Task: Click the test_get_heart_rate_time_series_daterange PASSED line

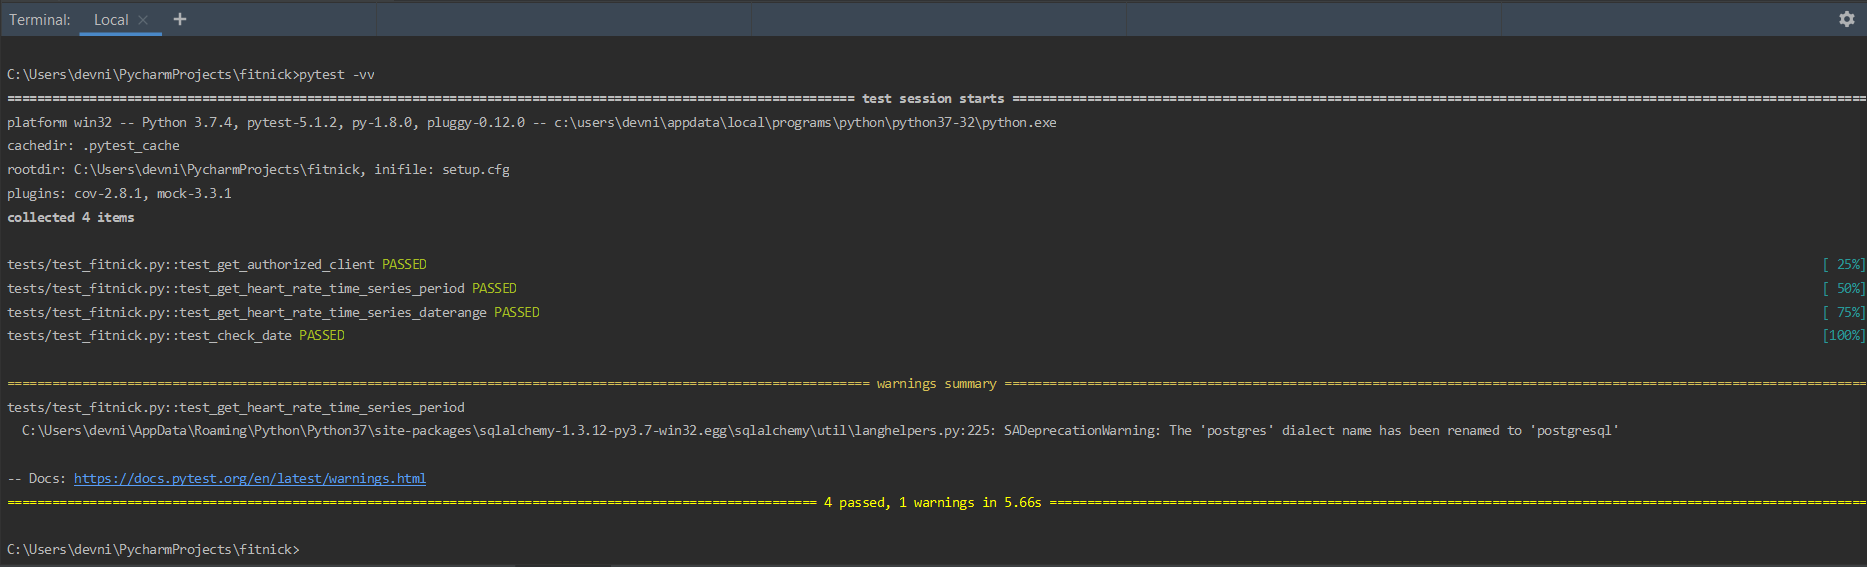Action: [273, 312]
